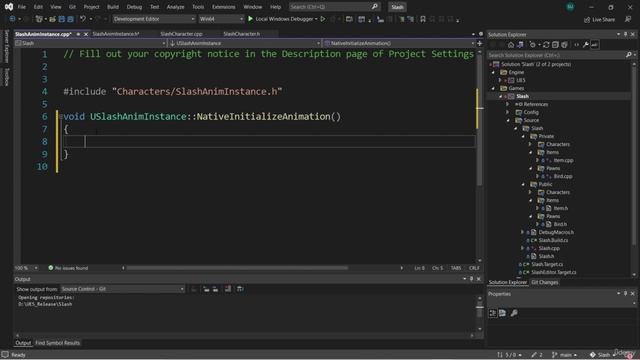The height and width of the screenshot is (360, 640).
Task: Open the 100 % zoom level dropdown
Action: 27,268
